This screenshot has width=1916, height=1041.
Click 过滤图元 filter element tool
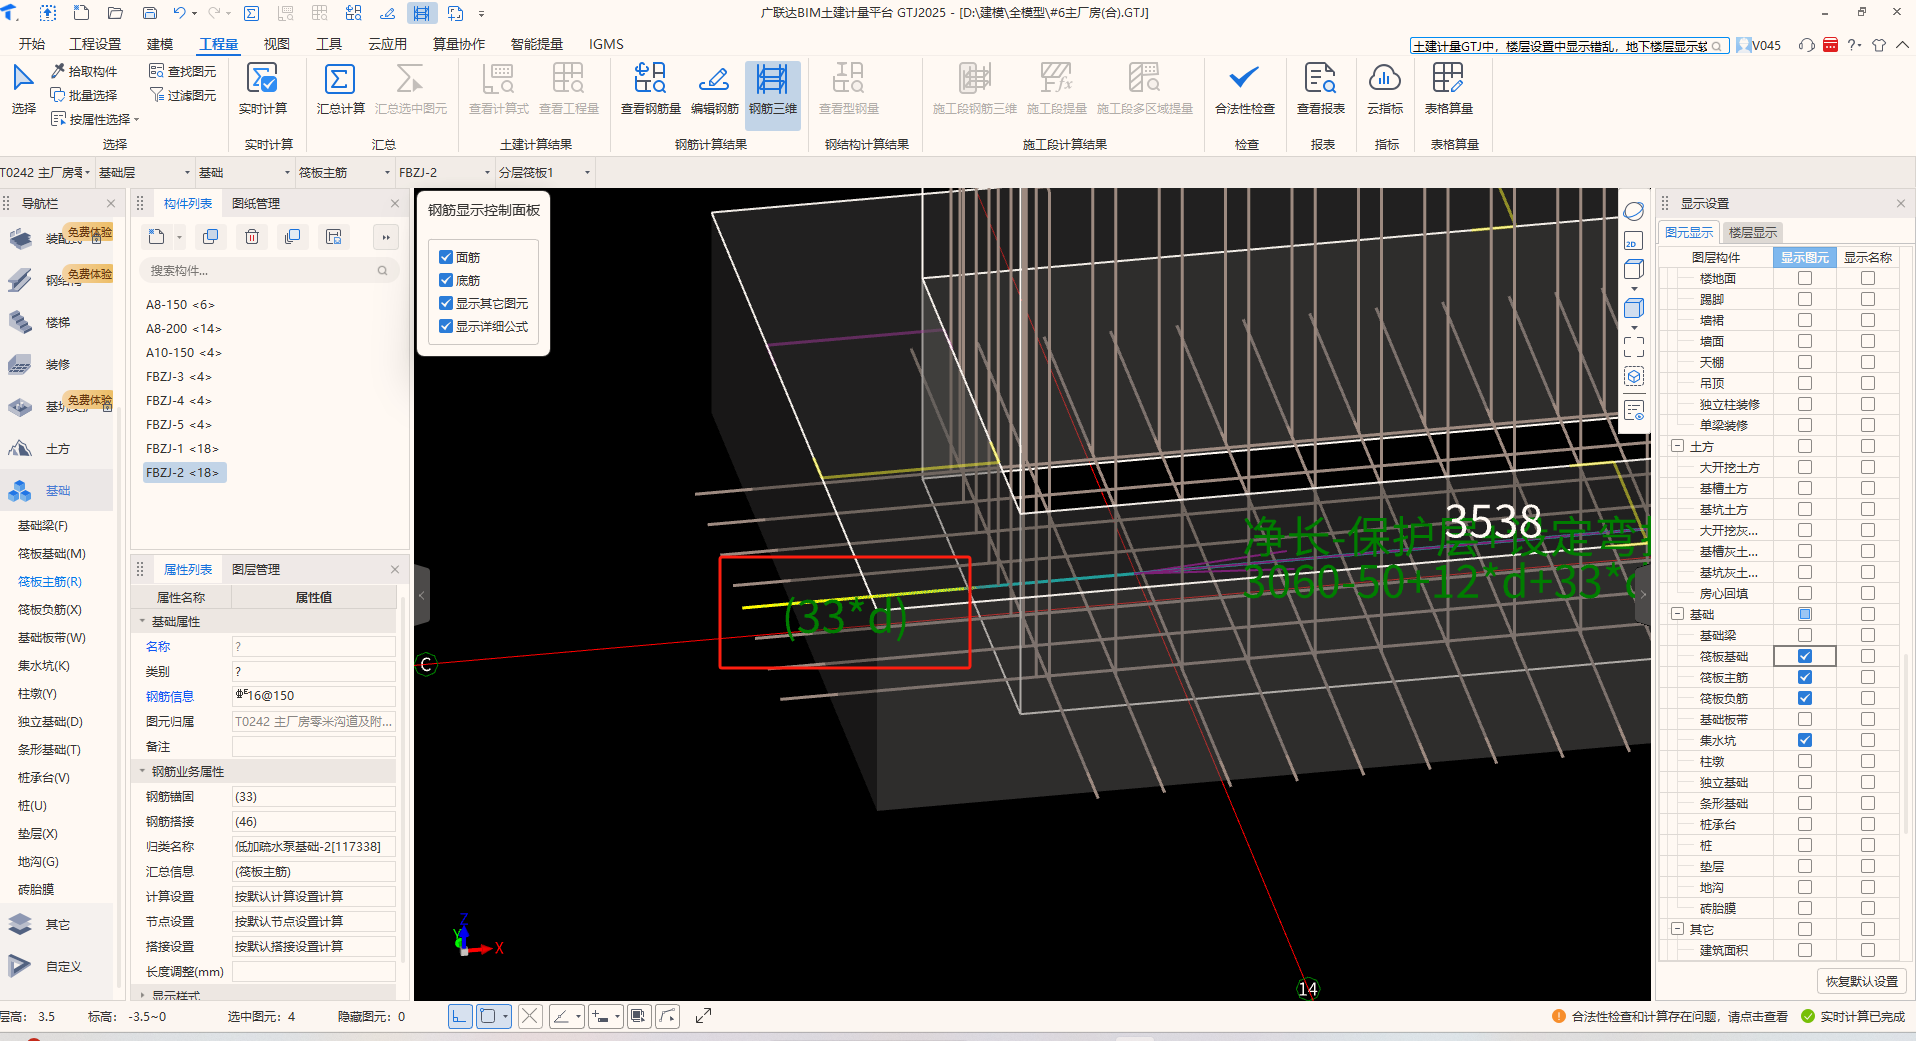point(183,95)
